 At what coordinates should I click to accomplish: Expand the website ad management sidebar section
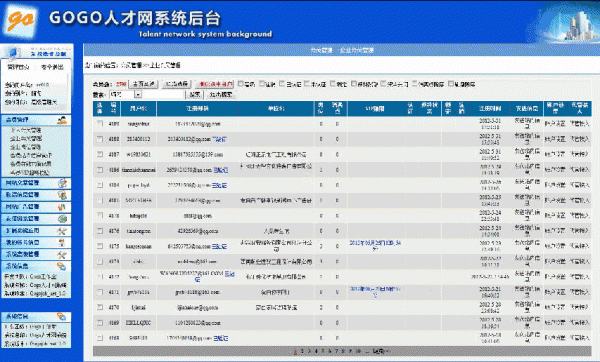(36, 207)
